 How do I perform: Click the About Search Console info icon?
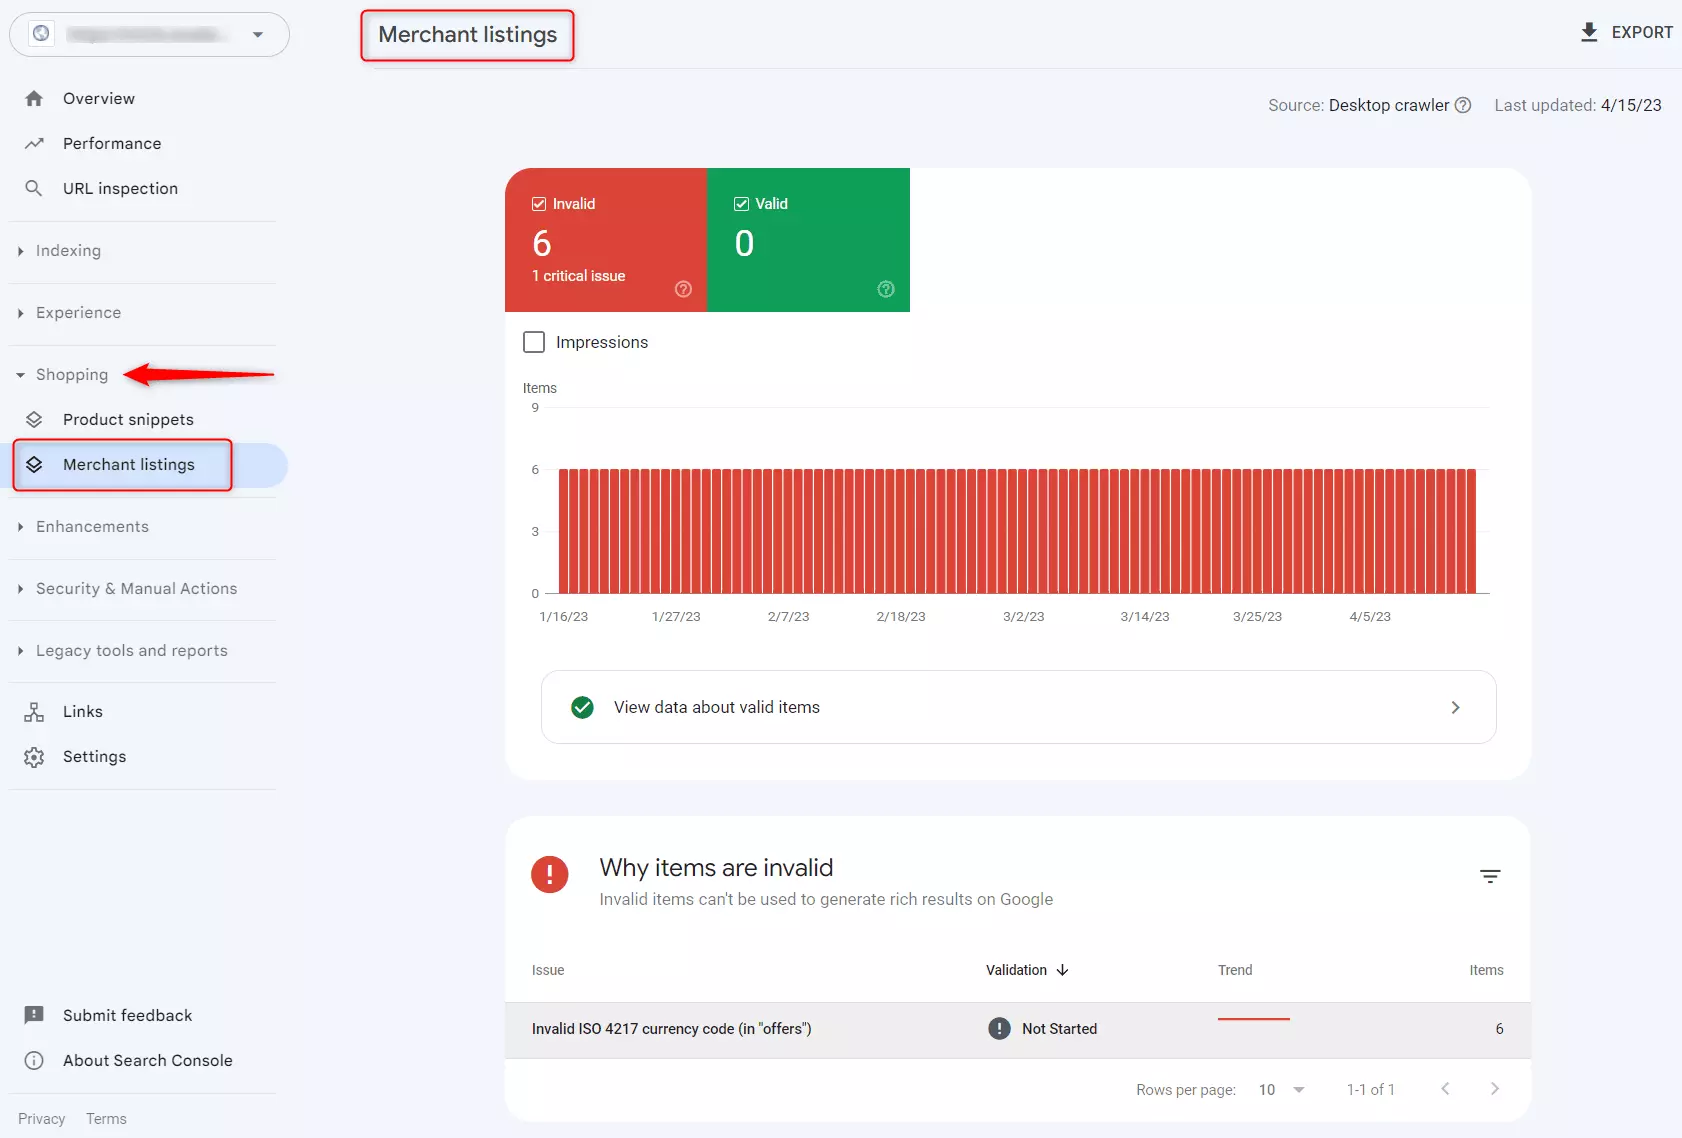pos(34,1060)
